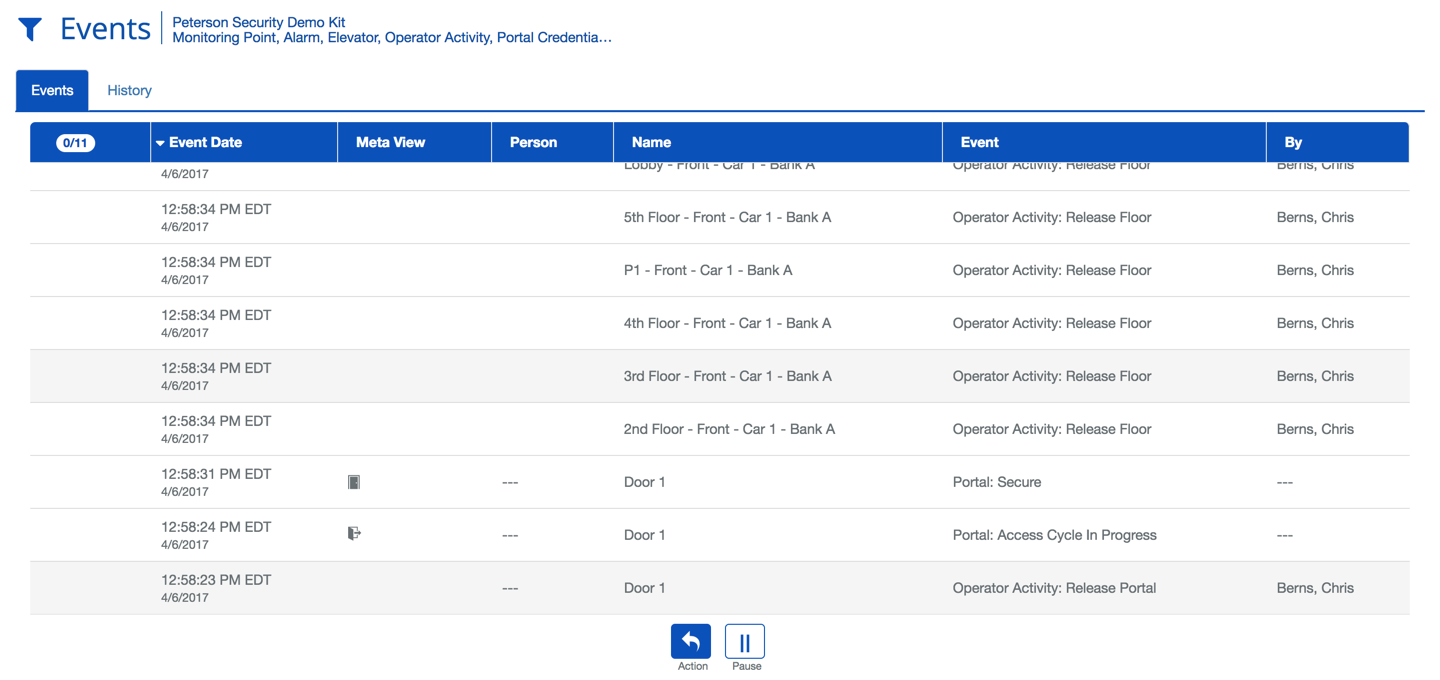Click the door icon in Portal: Secure row
The width and height of the screenshot is (1440, 680).
[x=354, y=482]
